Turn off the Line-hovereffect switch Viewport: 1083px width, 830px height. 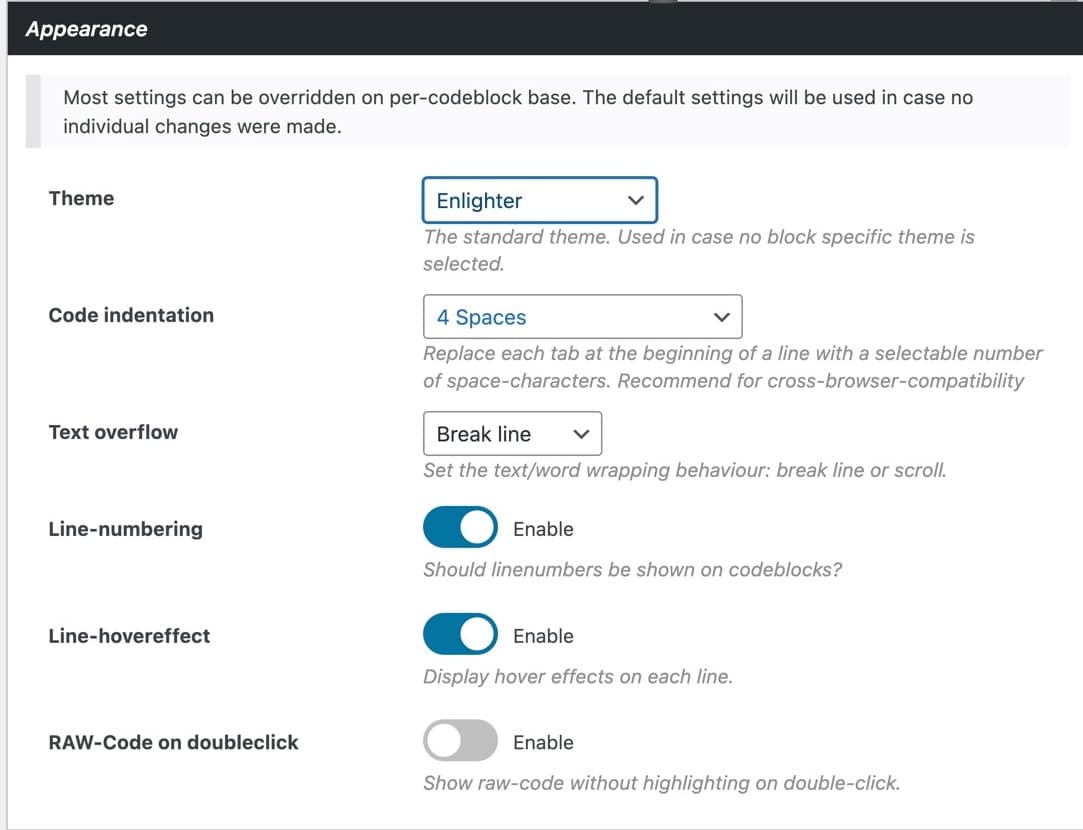460,634
